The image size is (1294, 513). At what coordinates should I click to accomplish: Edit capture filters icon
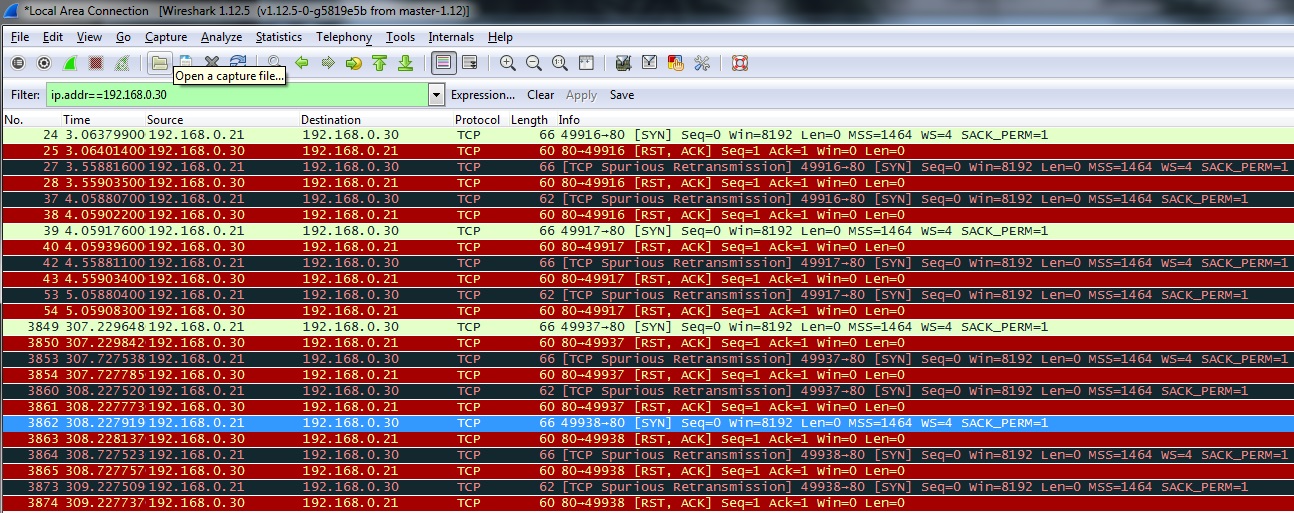[623, 63]
